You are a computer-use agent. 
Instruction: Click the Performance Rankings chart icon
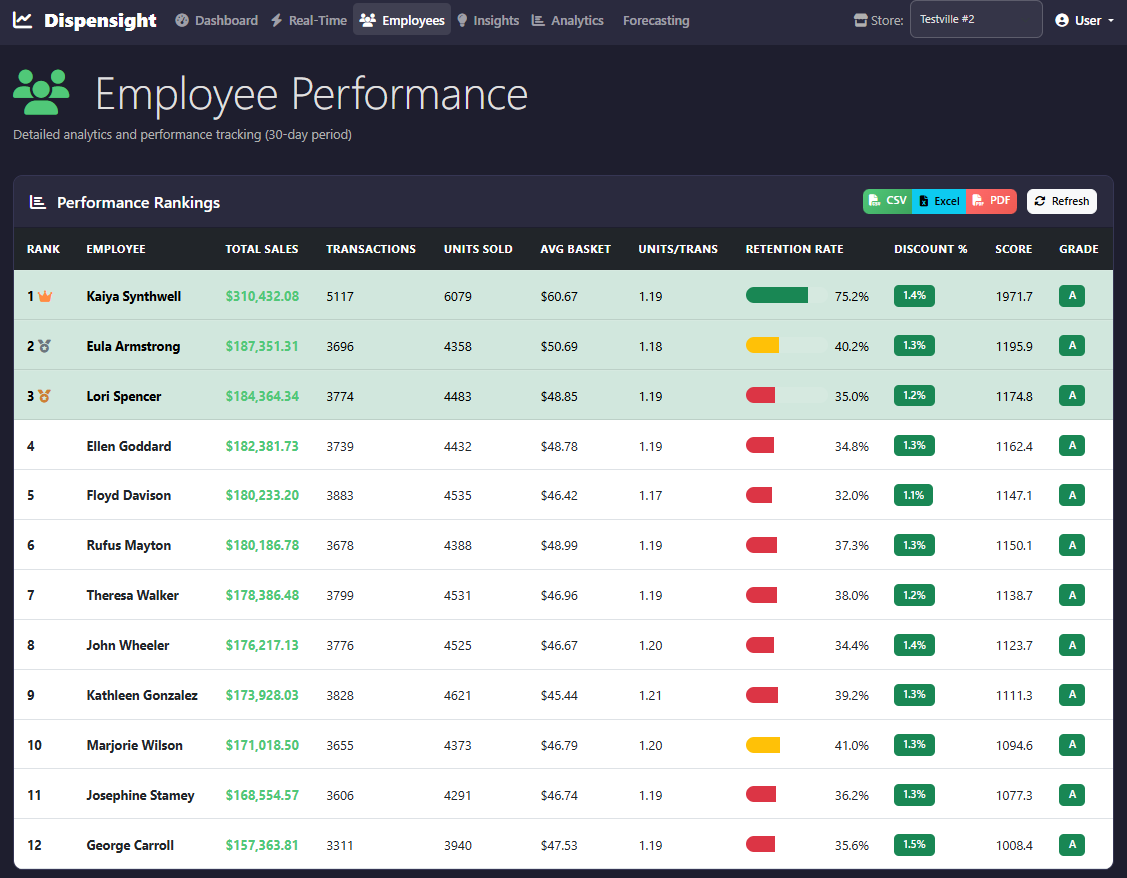click(x=37, y=203)
